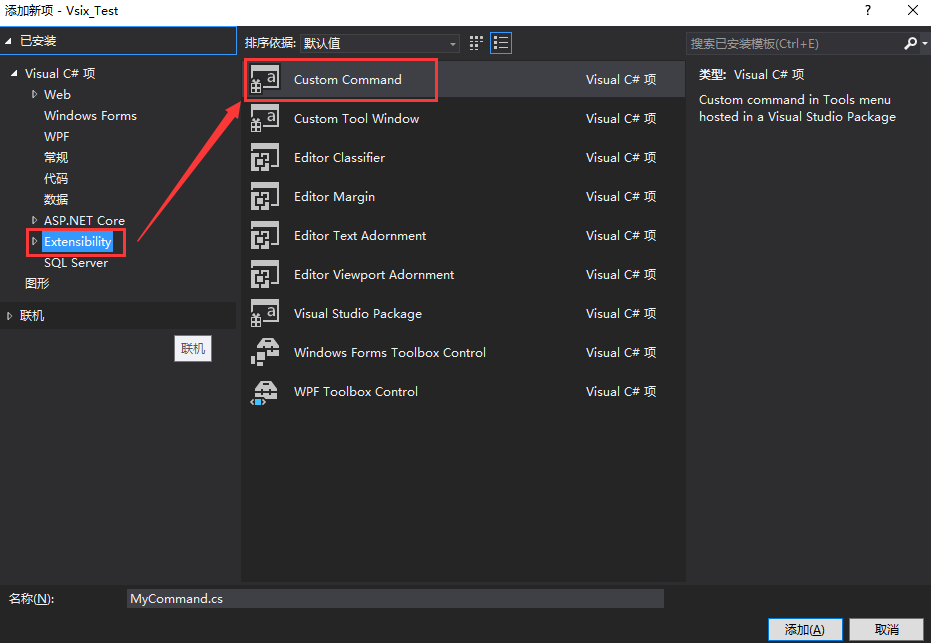The height and width of the screenshot is (643, 931).
Task: Select the 代码 category
Action: (x=56, y=178)
